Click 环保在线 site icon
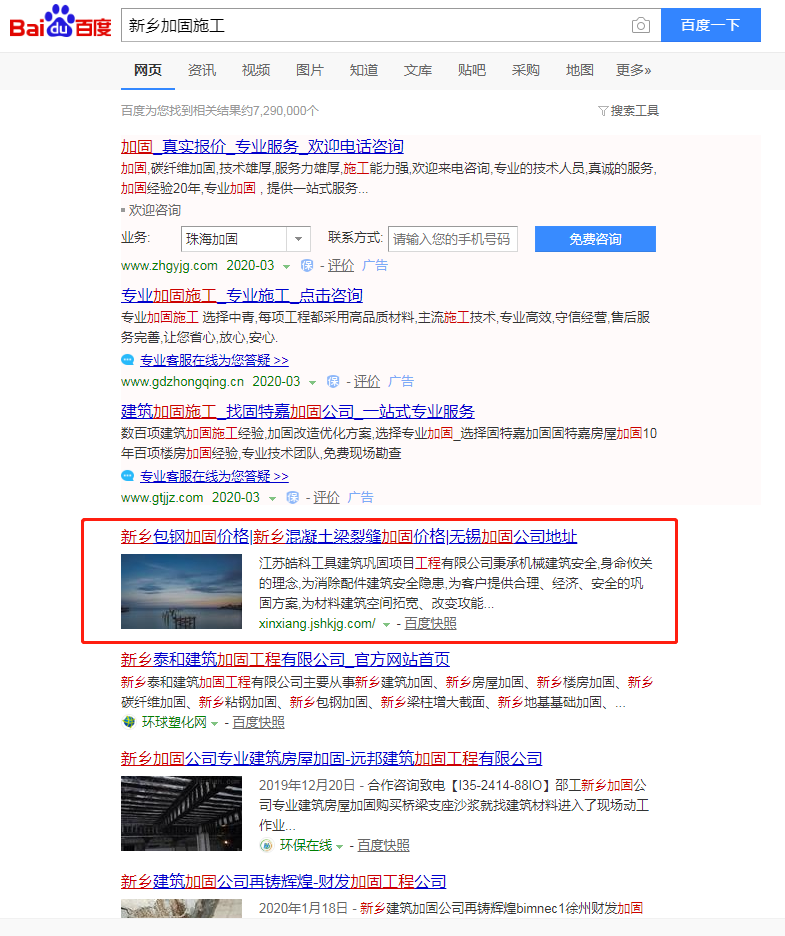 pos(266,845)
